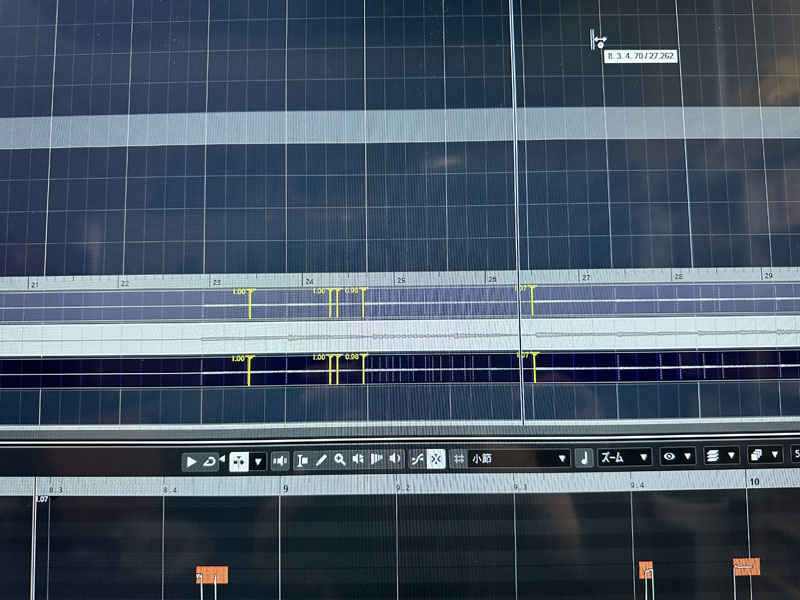
Task: Toggle the speaker feedback icon after Auto-Scroll
Action: click(x=280, y=461)
